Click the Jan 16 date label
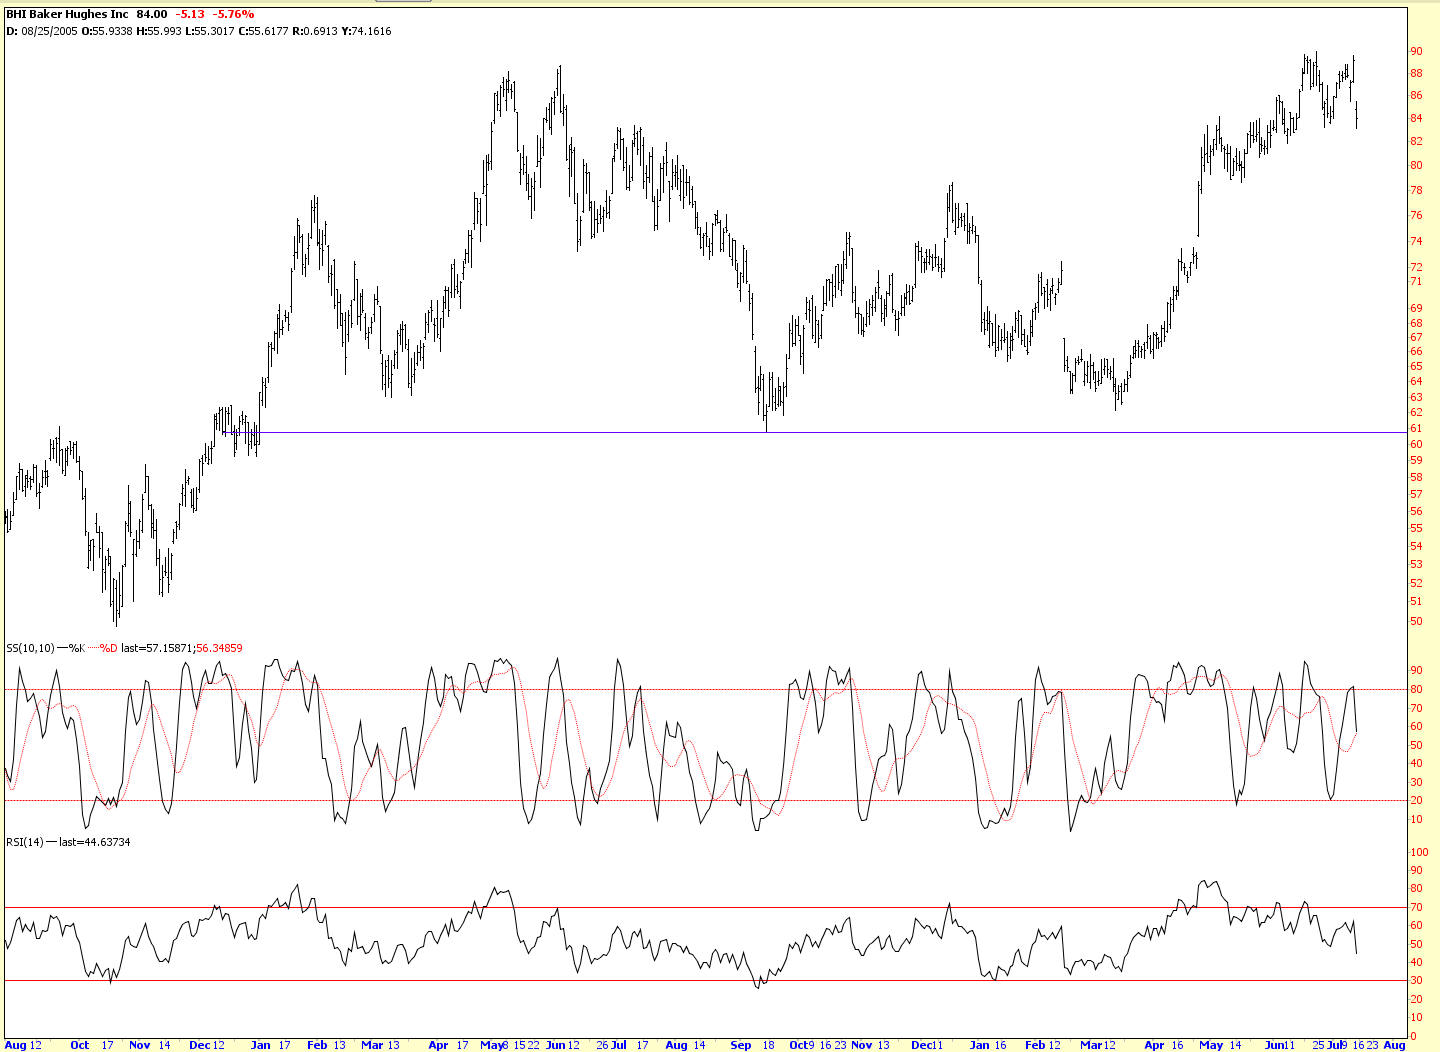 click(988, 1045)
